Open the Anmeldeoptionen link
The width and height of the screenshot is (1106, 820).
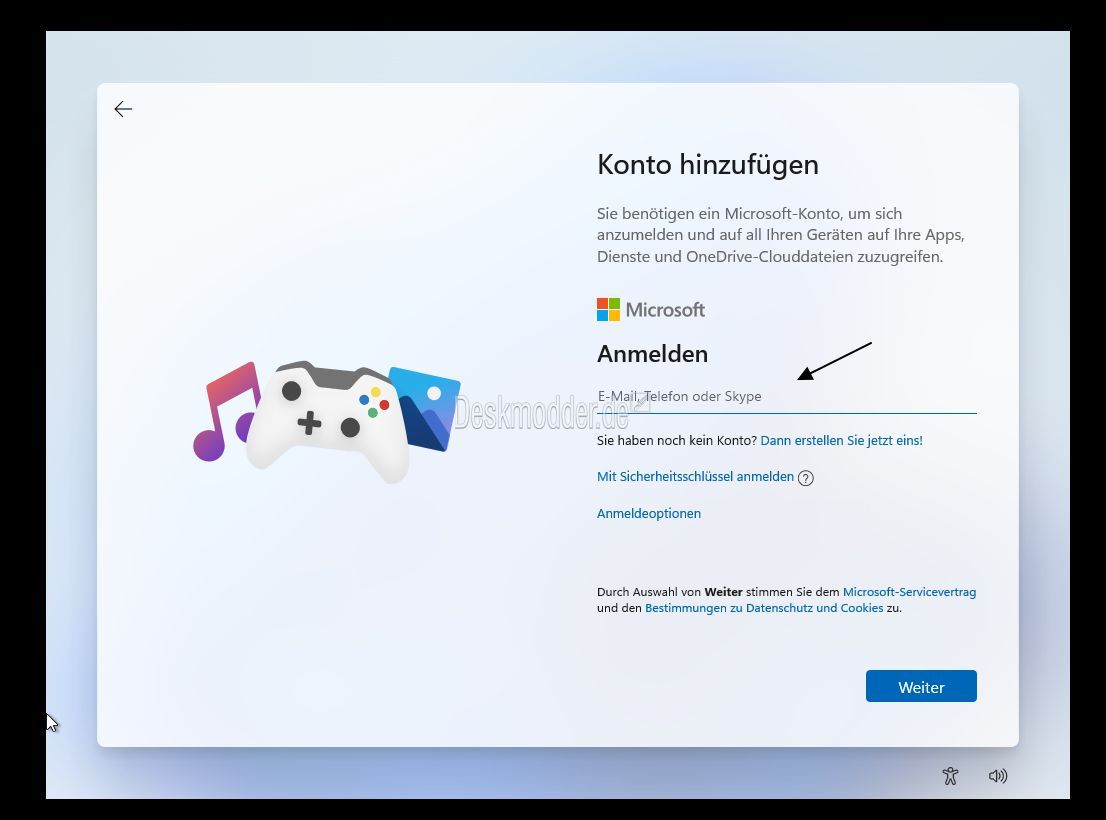(x=649, y=513)
